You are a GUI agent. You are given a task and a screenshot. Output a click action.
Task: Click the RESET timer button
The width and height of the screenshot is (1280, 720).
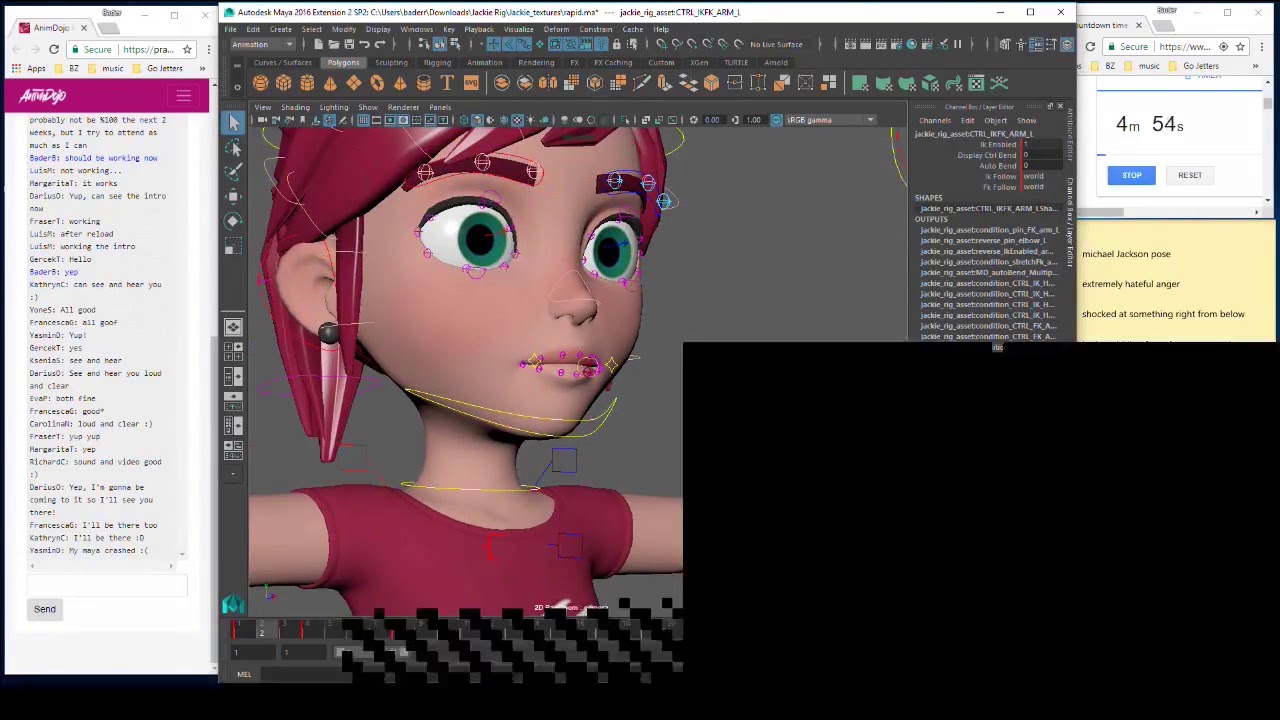[x=1190, y=175]
